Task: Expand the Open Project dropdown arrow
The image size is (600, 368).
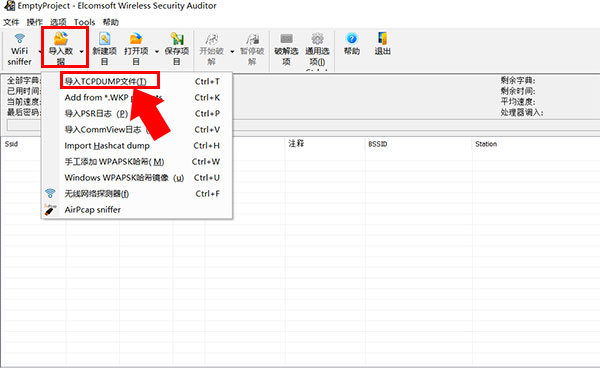Action: click(x=157, y=51)
